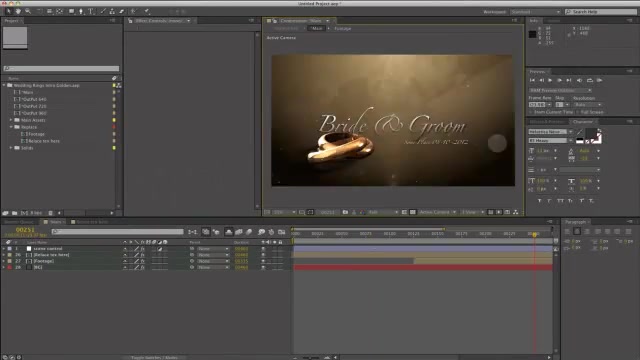Open Workspace dropdown
This screenshot has height=360, width=640.
click(x=536, y=12)
